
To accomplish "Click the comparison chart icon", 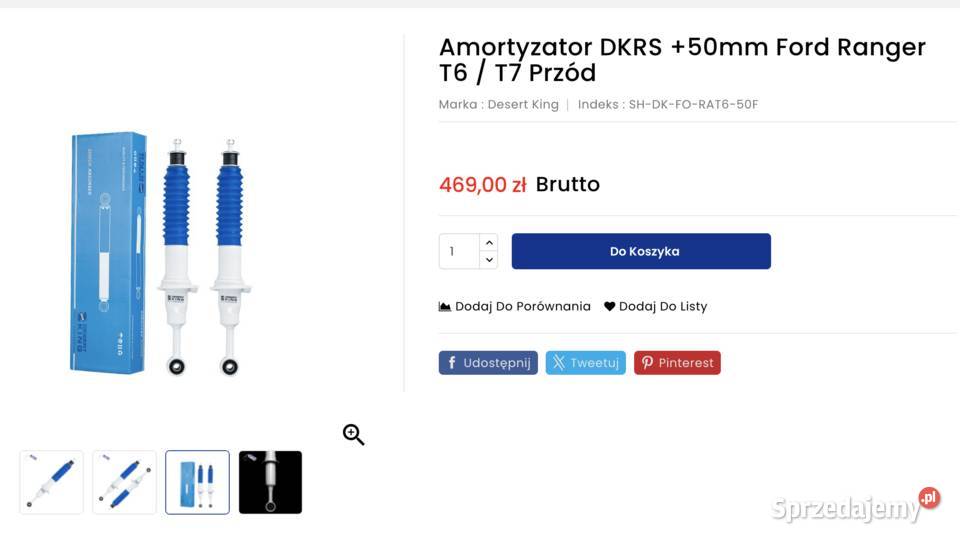I will pos(444,306).
